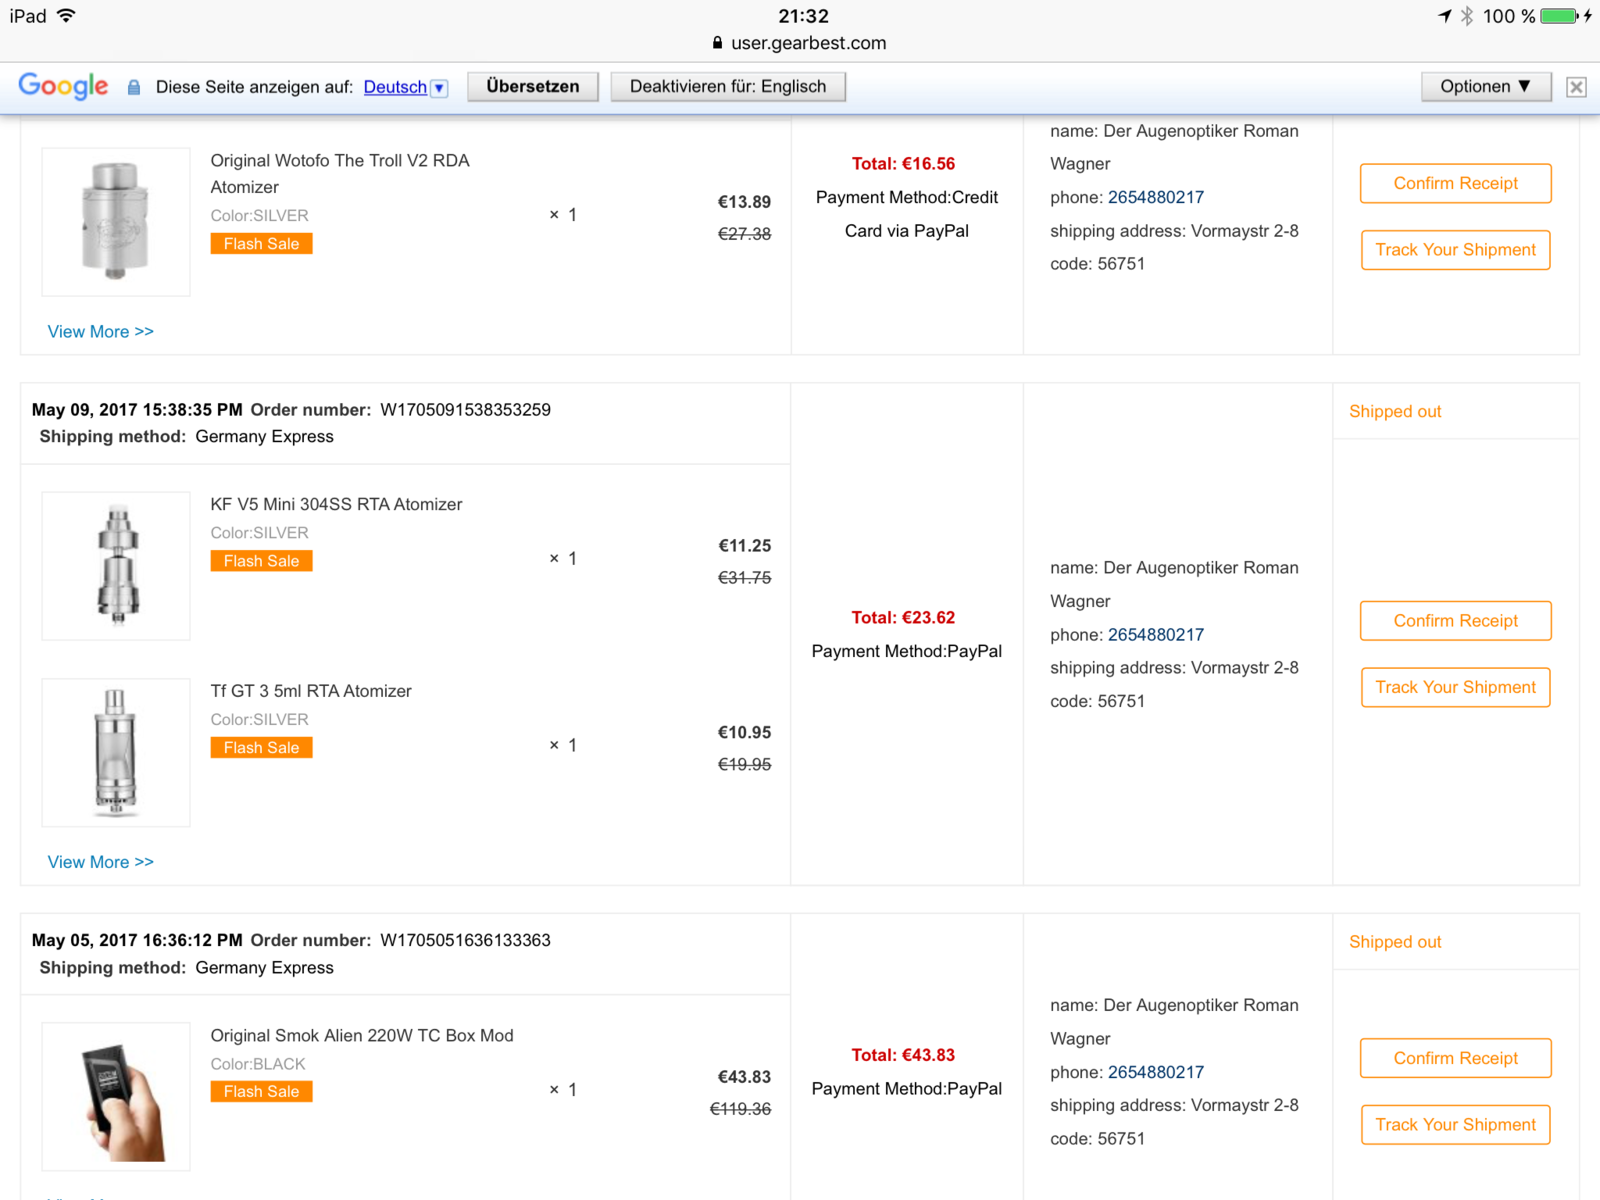Track Your Shipment for the €23.62 order
This screenshot has height=1200, width=1600.
tap(1456, 688)
